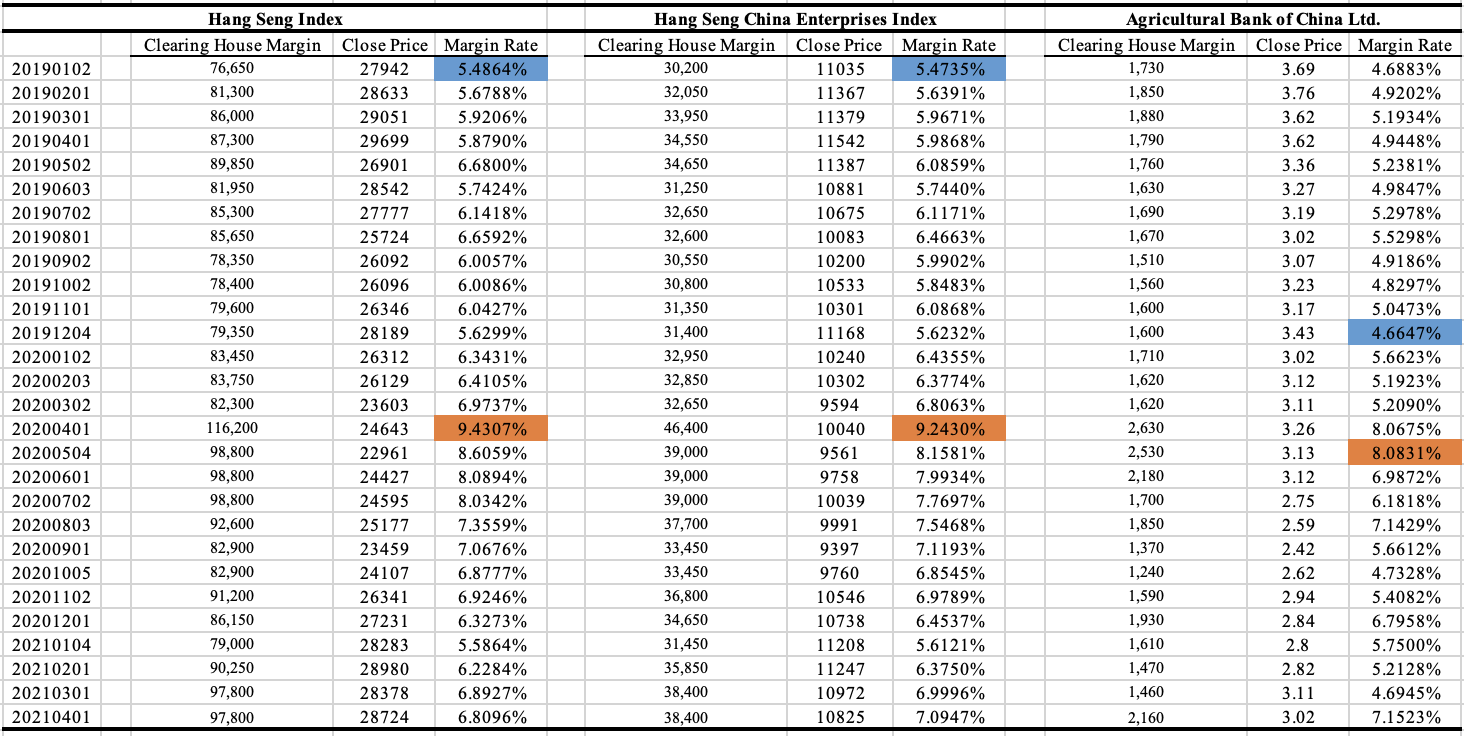Select the blue-highlighted 5.4864% margin rate cell

(x=491, y=68)
